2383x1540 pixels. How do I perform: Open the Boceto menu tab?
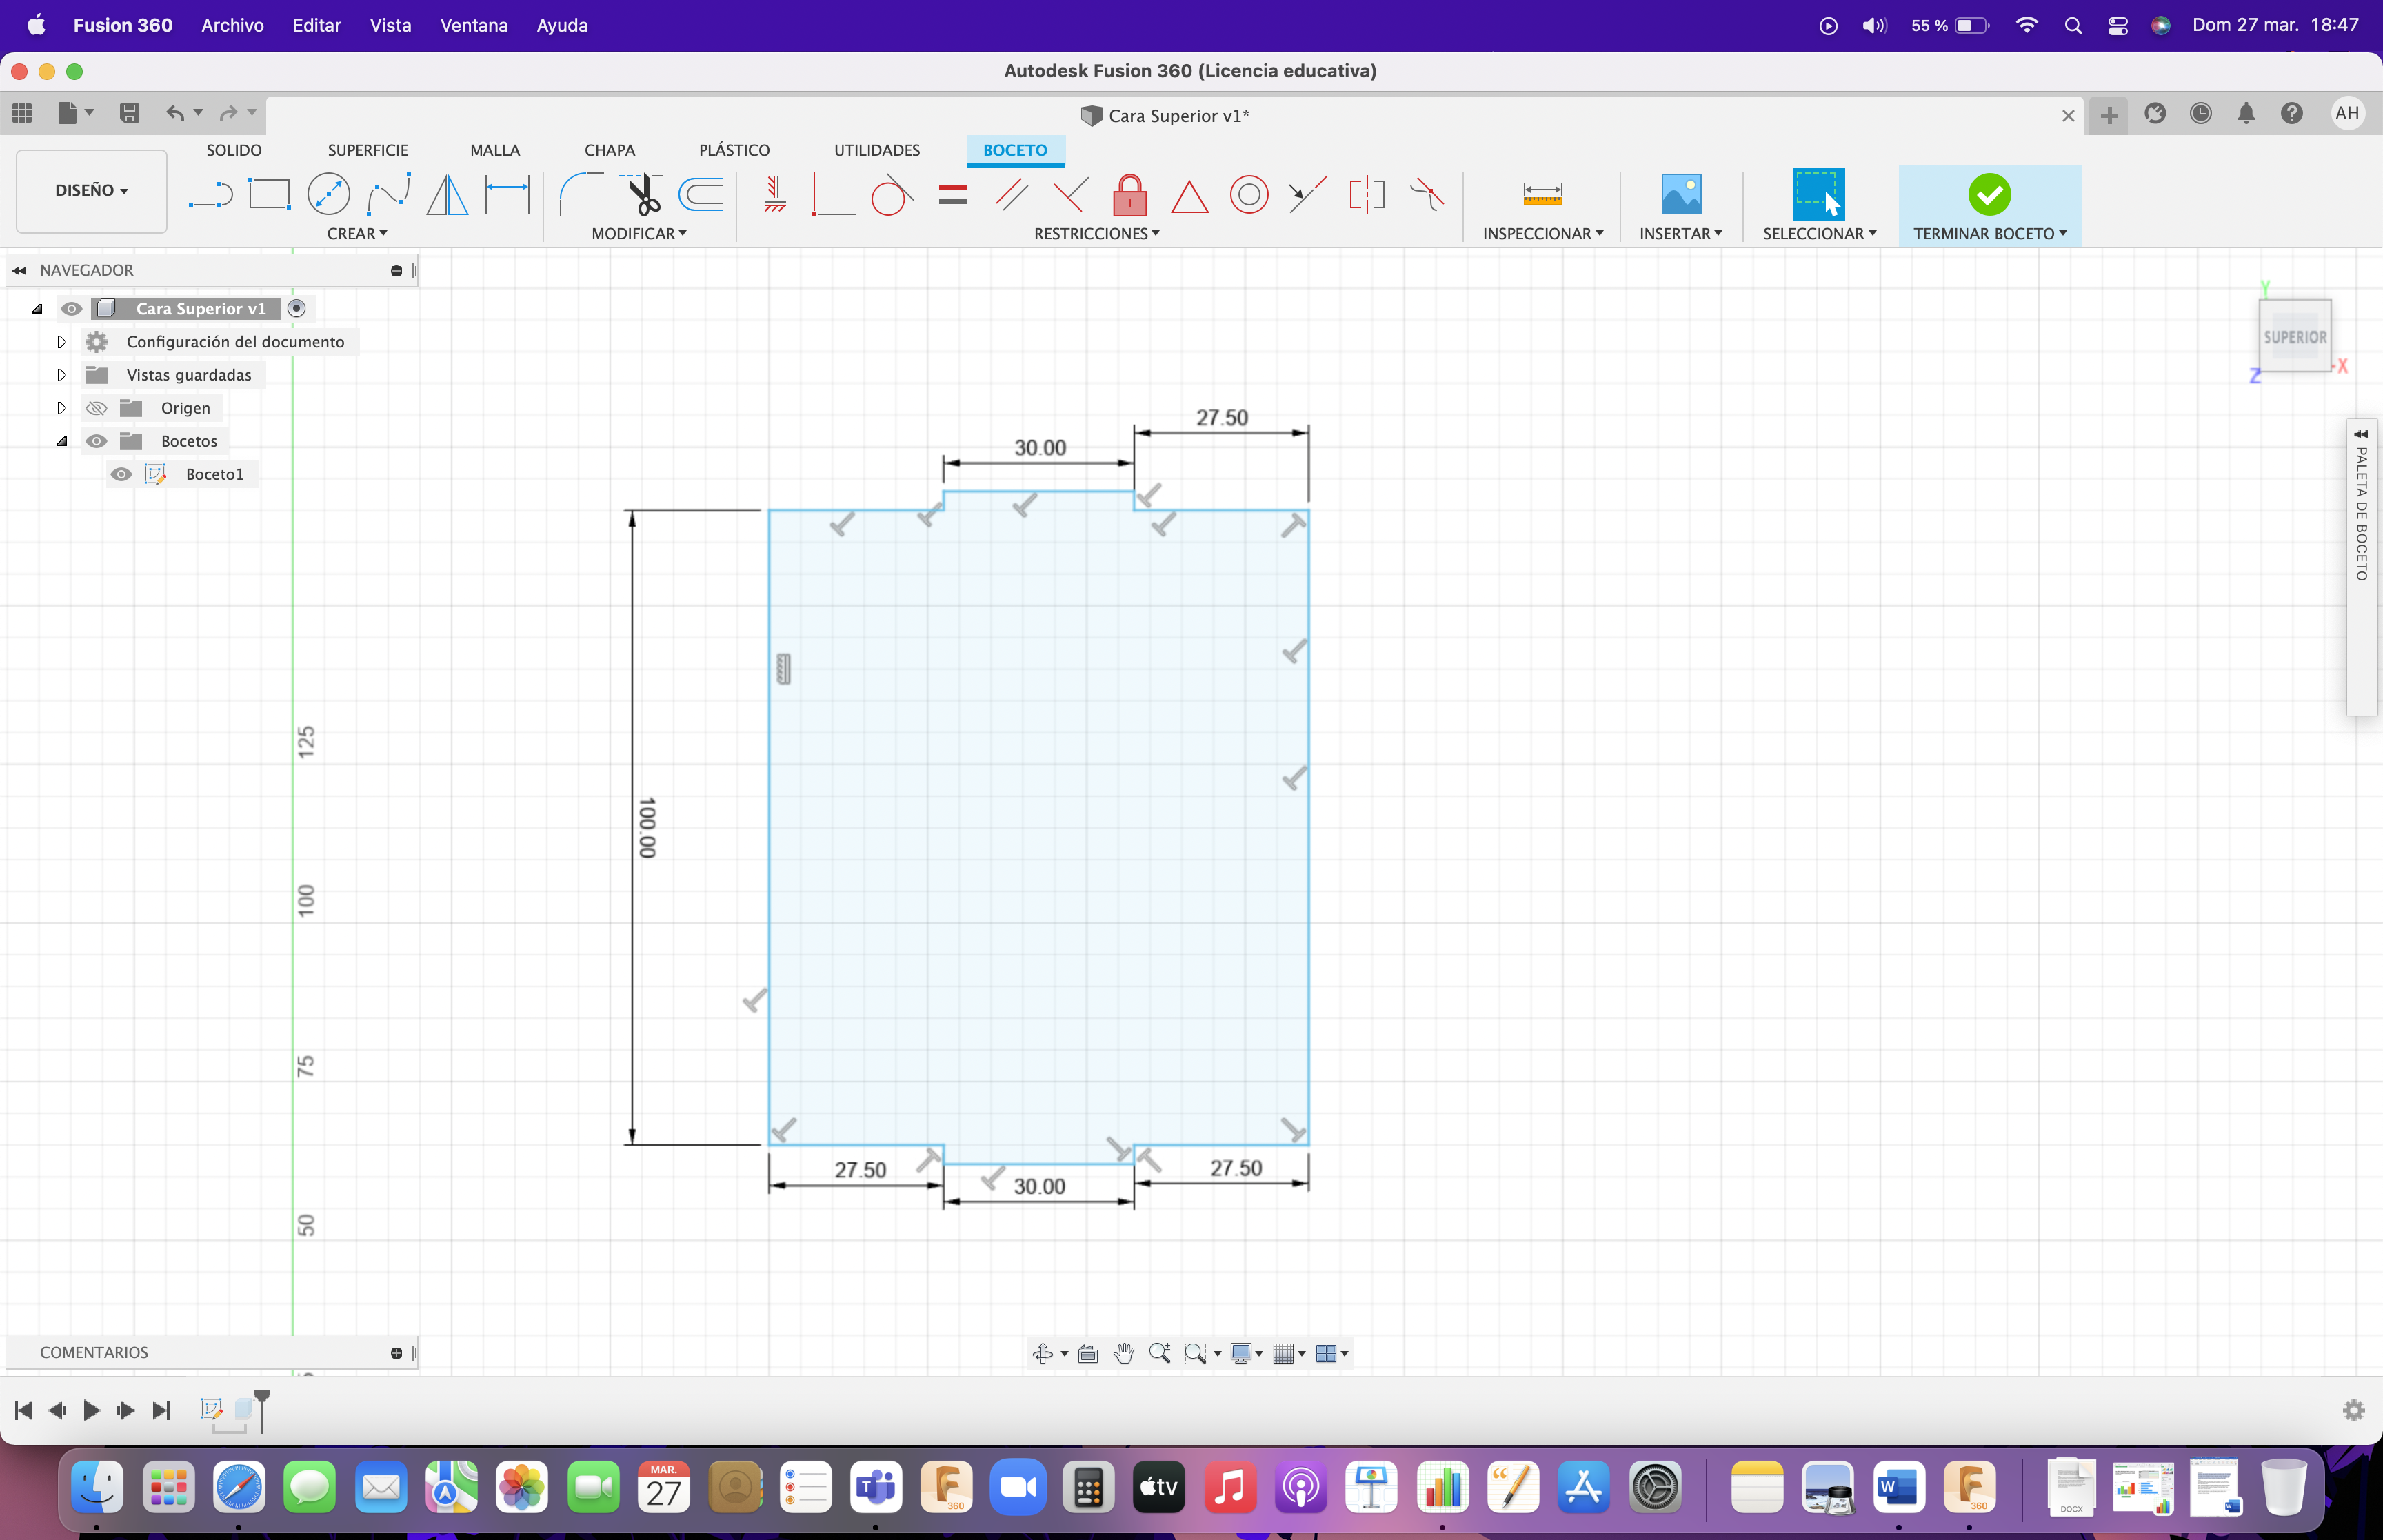point(1014,150)
